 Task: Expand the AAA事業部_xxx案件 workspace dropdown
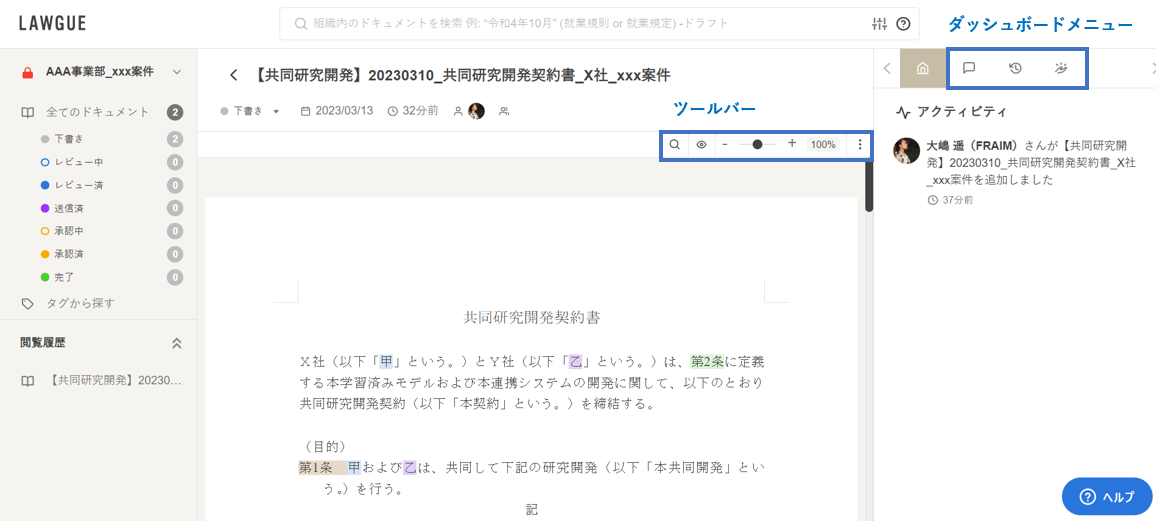pos(177,72)
